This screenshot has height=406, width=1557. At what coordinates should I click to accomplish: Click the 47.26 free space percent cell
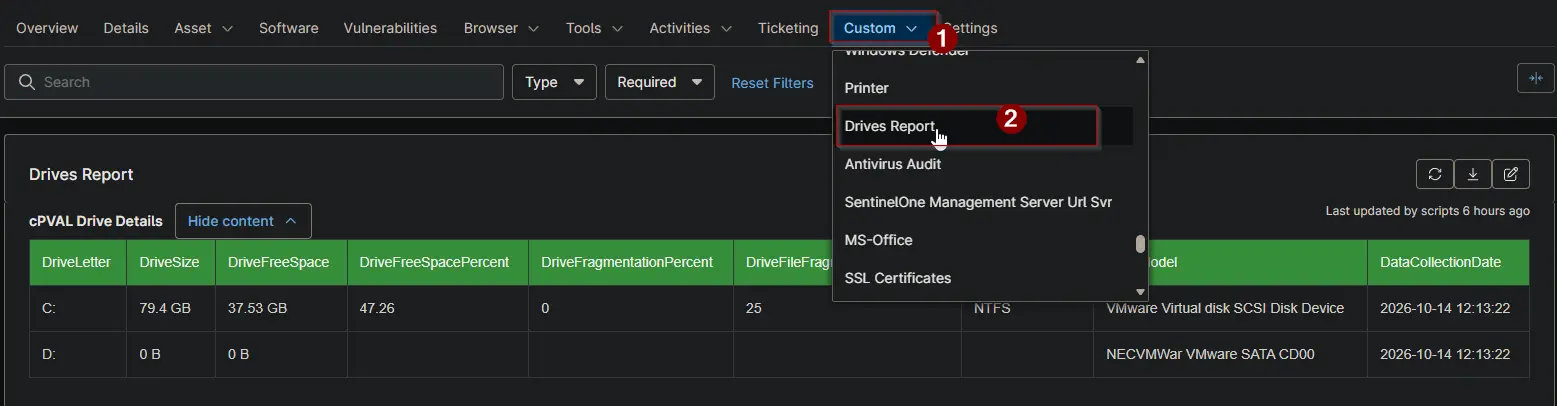[437, 308]
